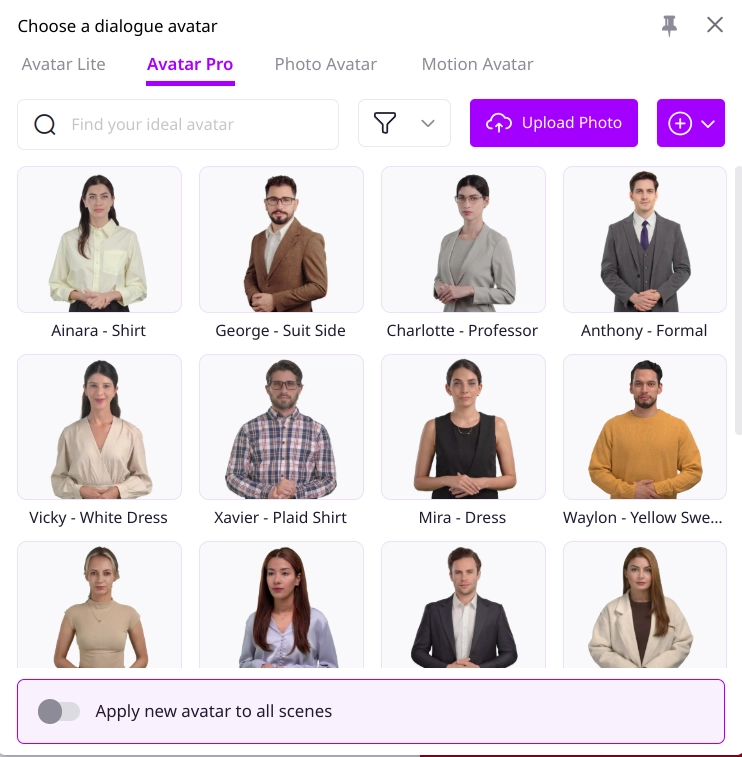Viewport: 742px width, 757px height.
Task: Select the Avatar Pro tab
Action: tap(190, 64)
